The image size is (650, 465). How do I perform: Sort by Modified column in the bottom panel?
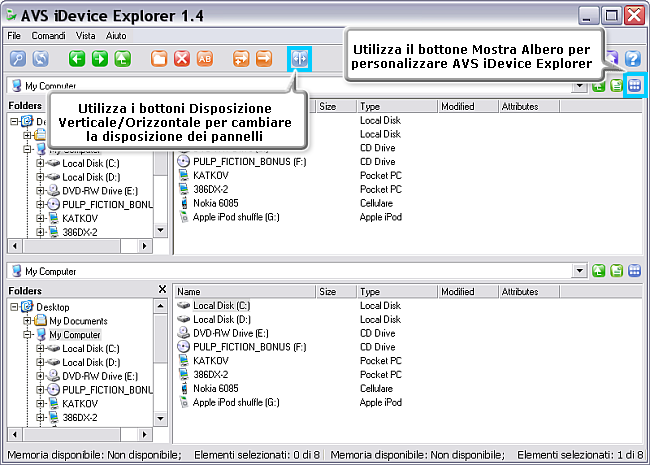[x=468, y=292]
